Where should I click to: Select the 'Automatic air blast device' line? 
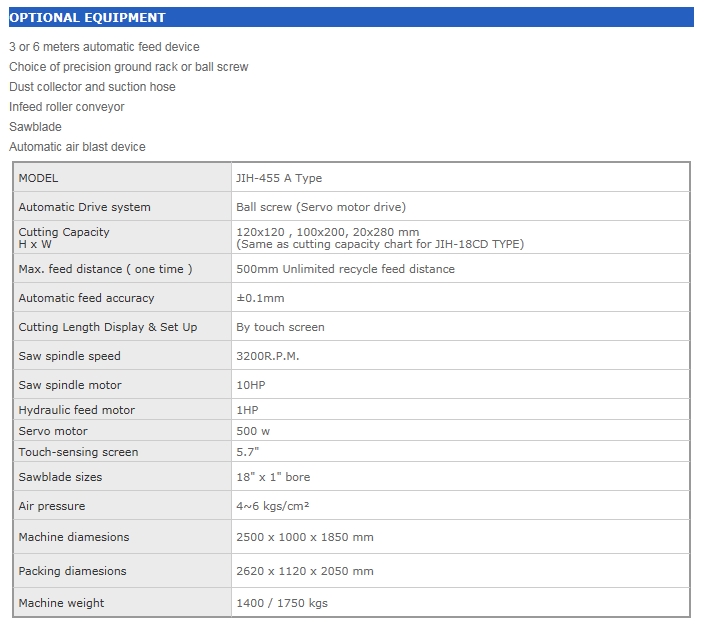[77, 147]
